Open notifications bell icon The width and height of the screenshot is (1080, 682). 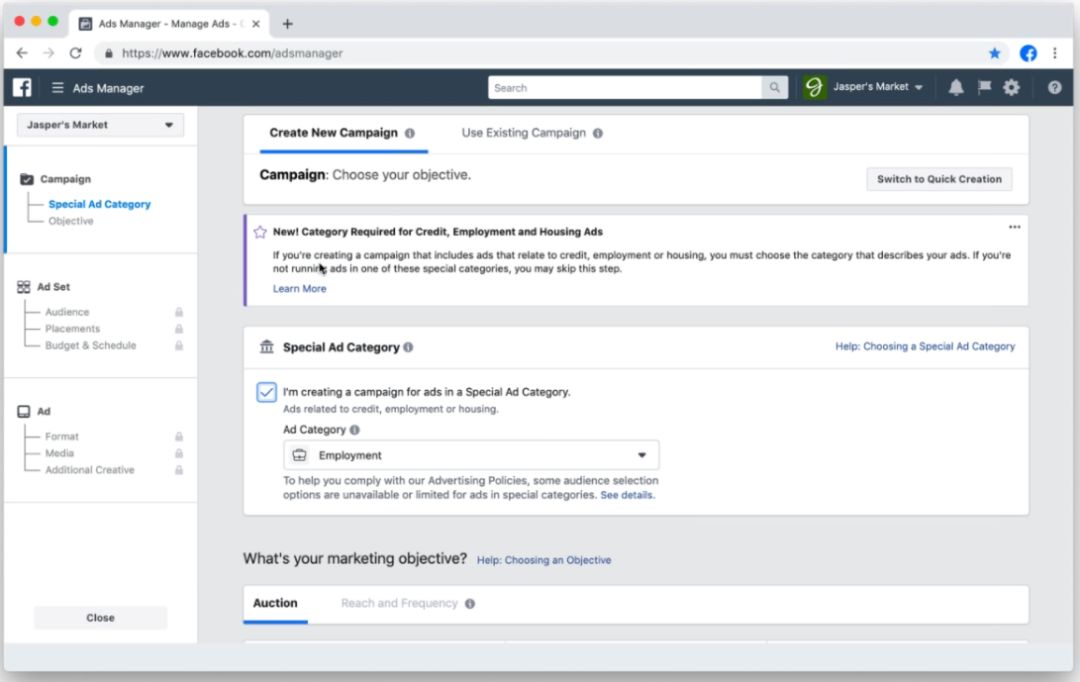956,88
